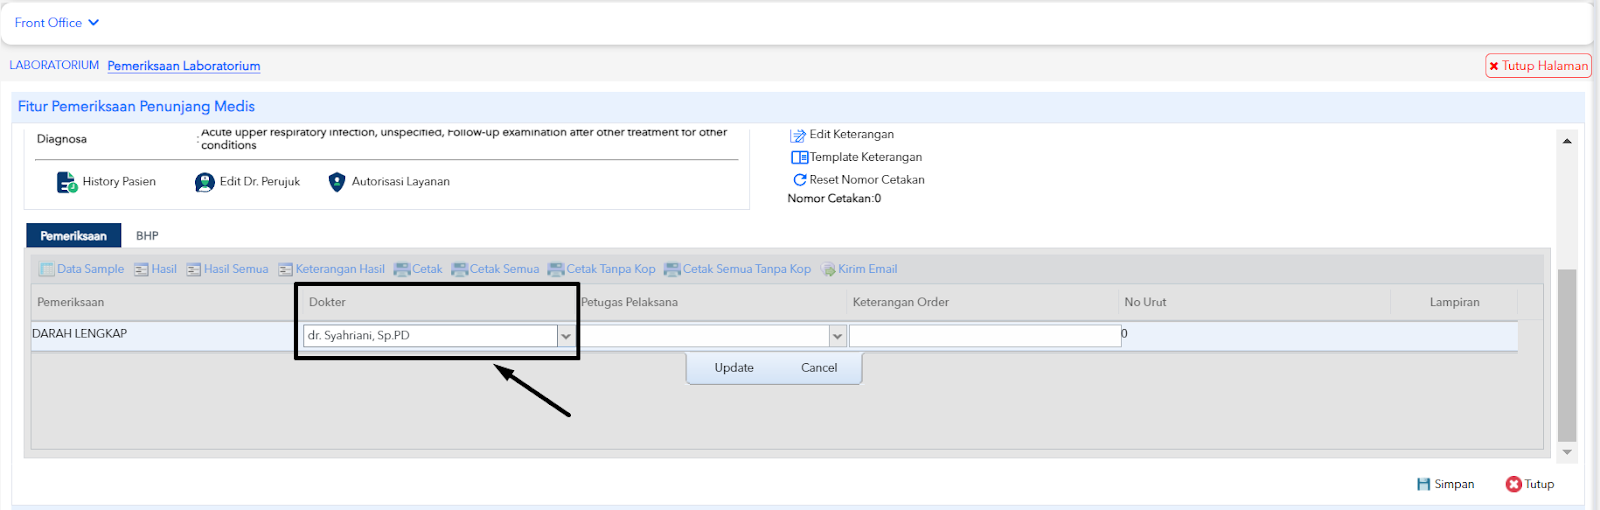This screenshot has width=1600, height=510.
Task: Click the Petugas Pelaksana column header
Action: pos(629,302)
